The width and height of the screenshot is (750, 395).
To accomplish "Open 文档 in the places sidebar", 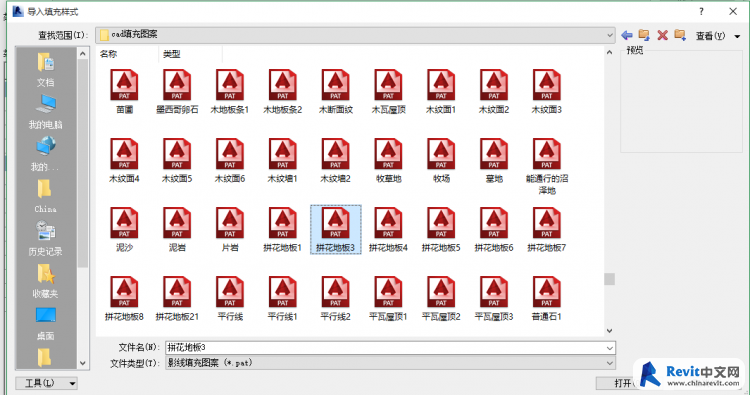I will point(45,70).
